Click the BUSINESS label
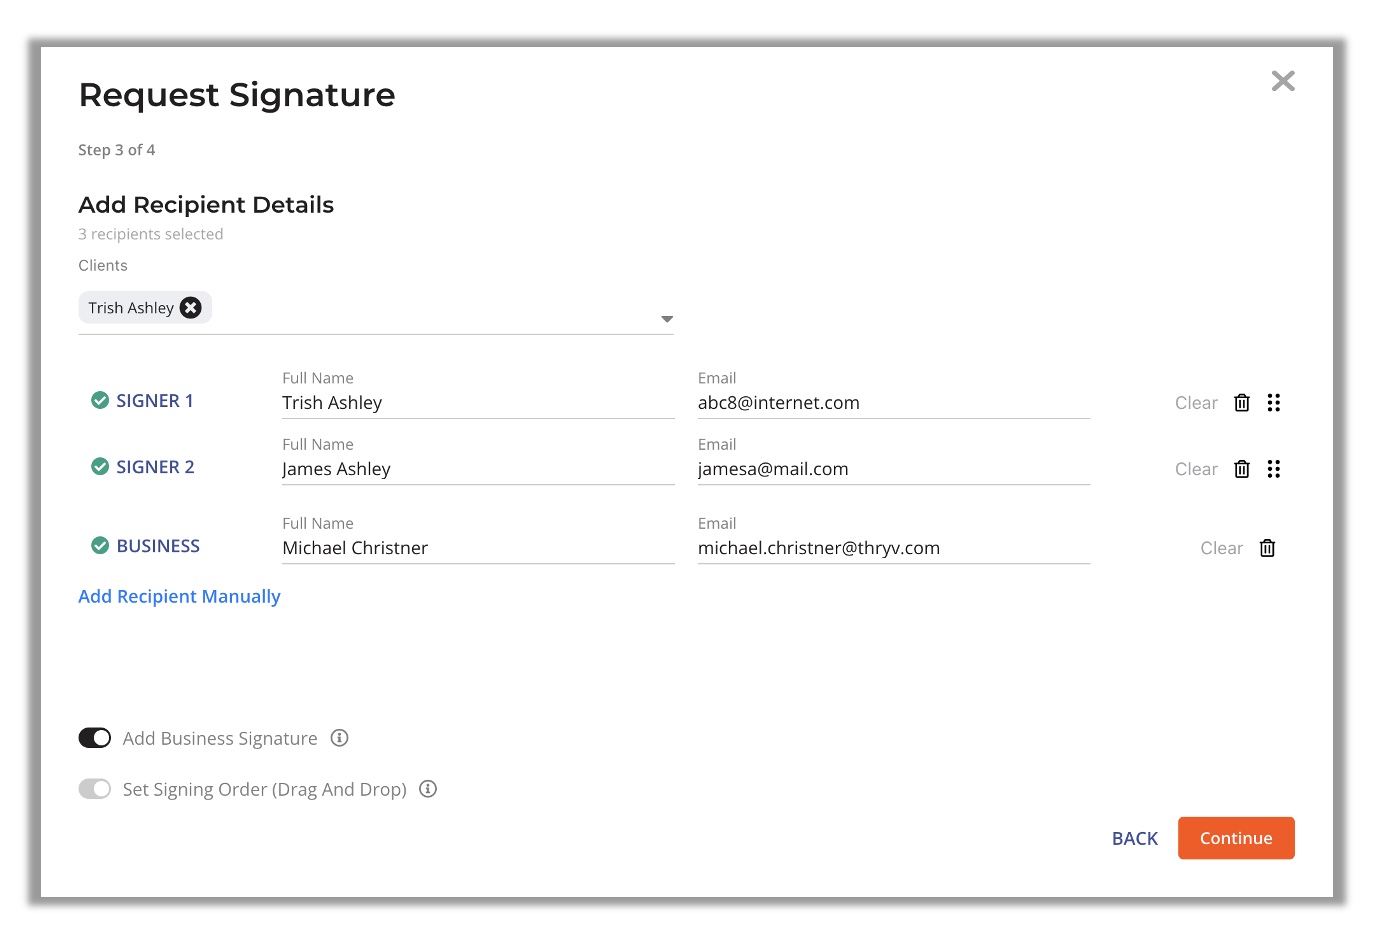The width and height of the screenshot is (1382, 944). [158, 546]
